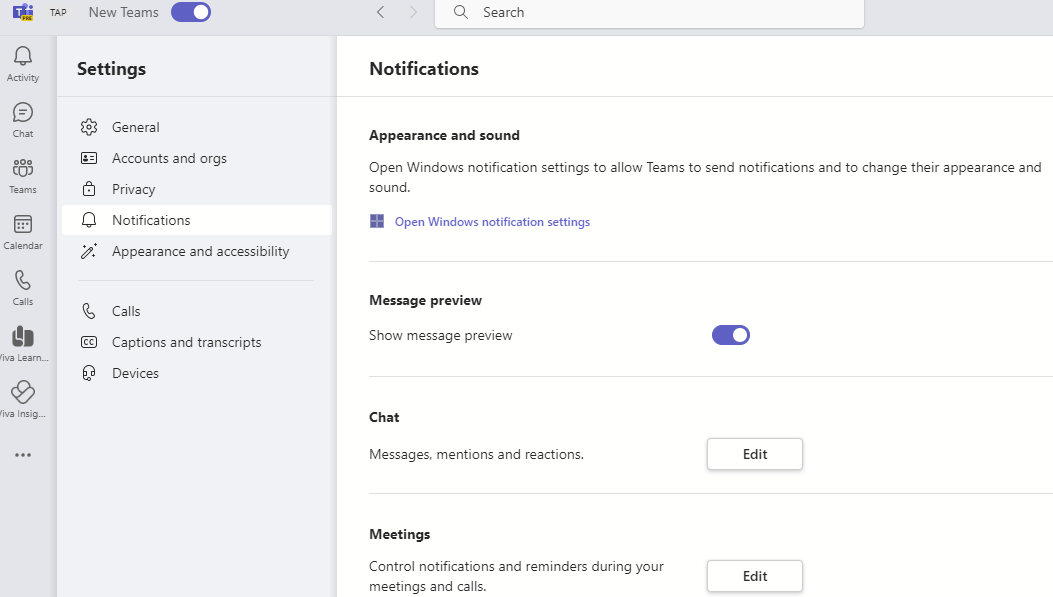Image resolution: width=1053 pixels, height=597 pixels.
Task: Navigate forward with the right chevron
Action: [414, 13]
